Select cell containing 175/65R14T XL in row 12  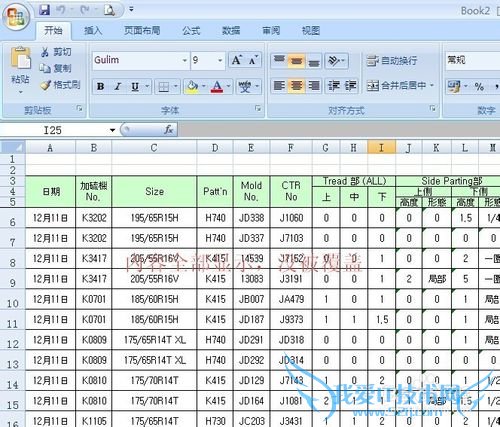154,340
